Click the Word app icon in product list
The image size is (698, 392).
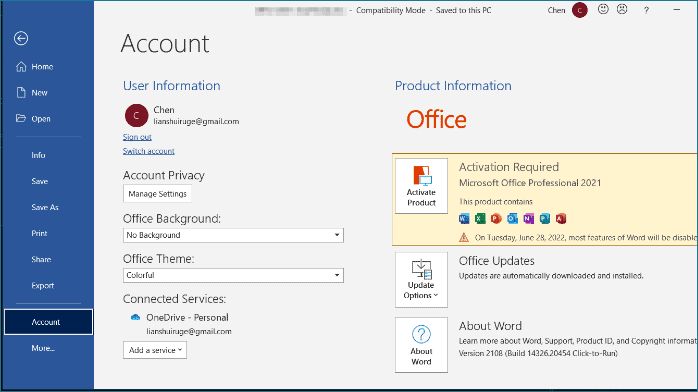pyautogui.click(x=464, y=218)
